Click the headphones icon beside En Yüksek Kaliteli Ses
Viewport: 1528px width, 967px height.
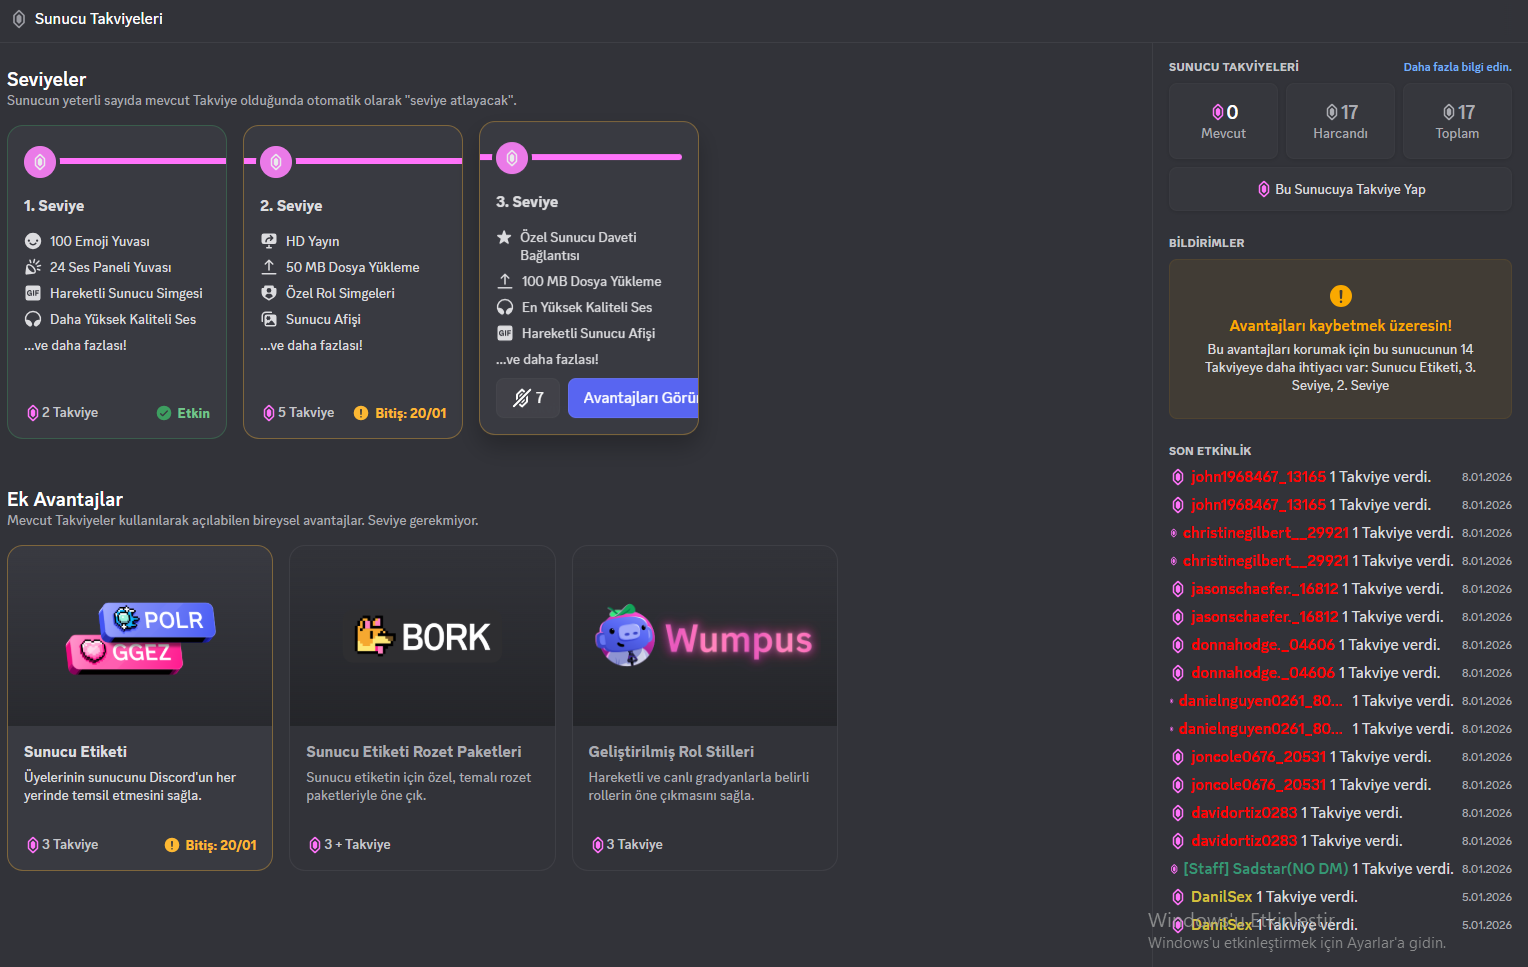505,307
